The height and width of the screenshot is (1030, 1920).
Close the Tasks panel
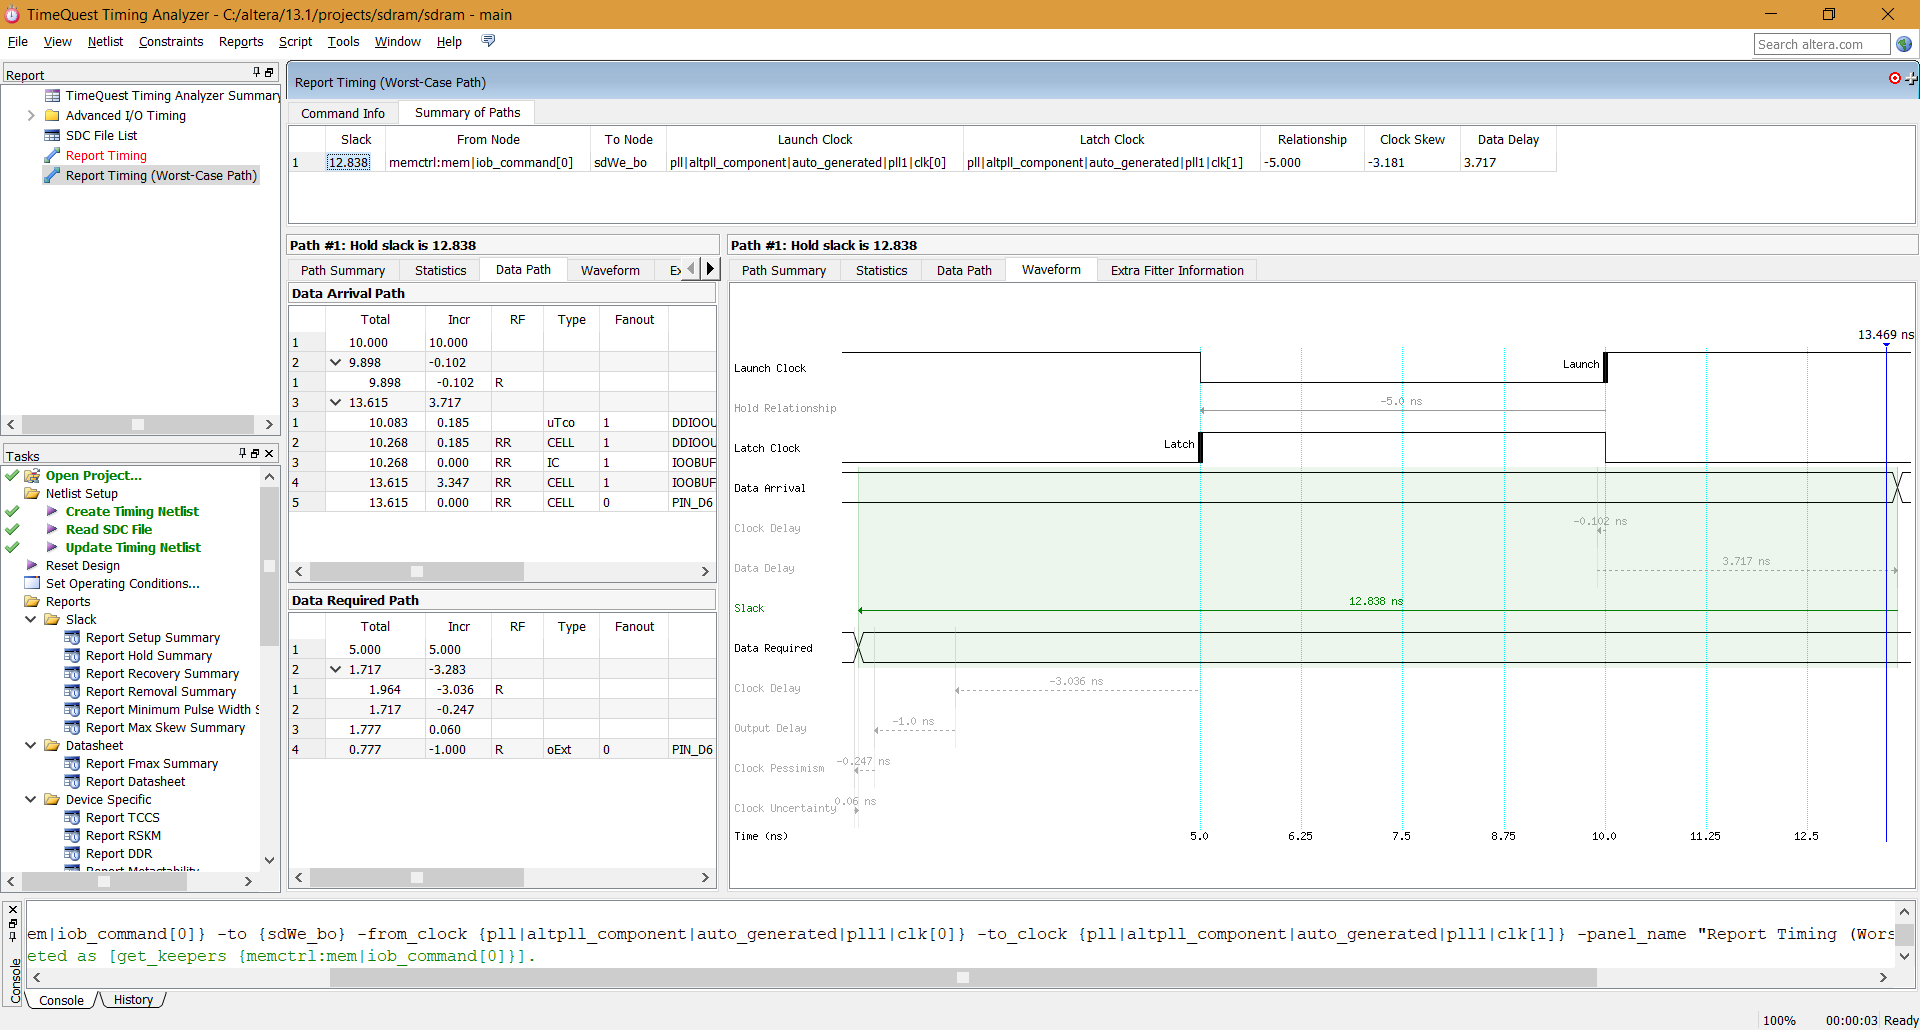click(x=268, y=454)
